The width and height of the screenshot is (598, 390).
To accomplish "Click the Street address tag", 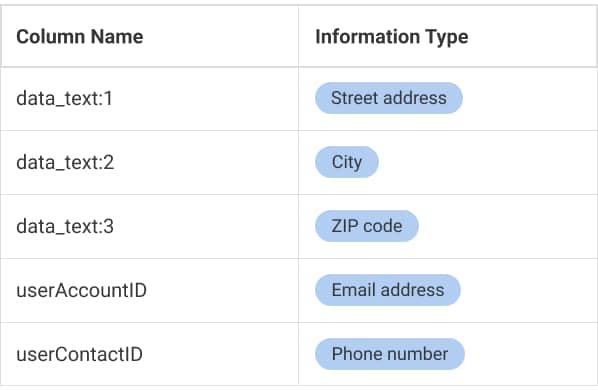I will pos(389,98).
